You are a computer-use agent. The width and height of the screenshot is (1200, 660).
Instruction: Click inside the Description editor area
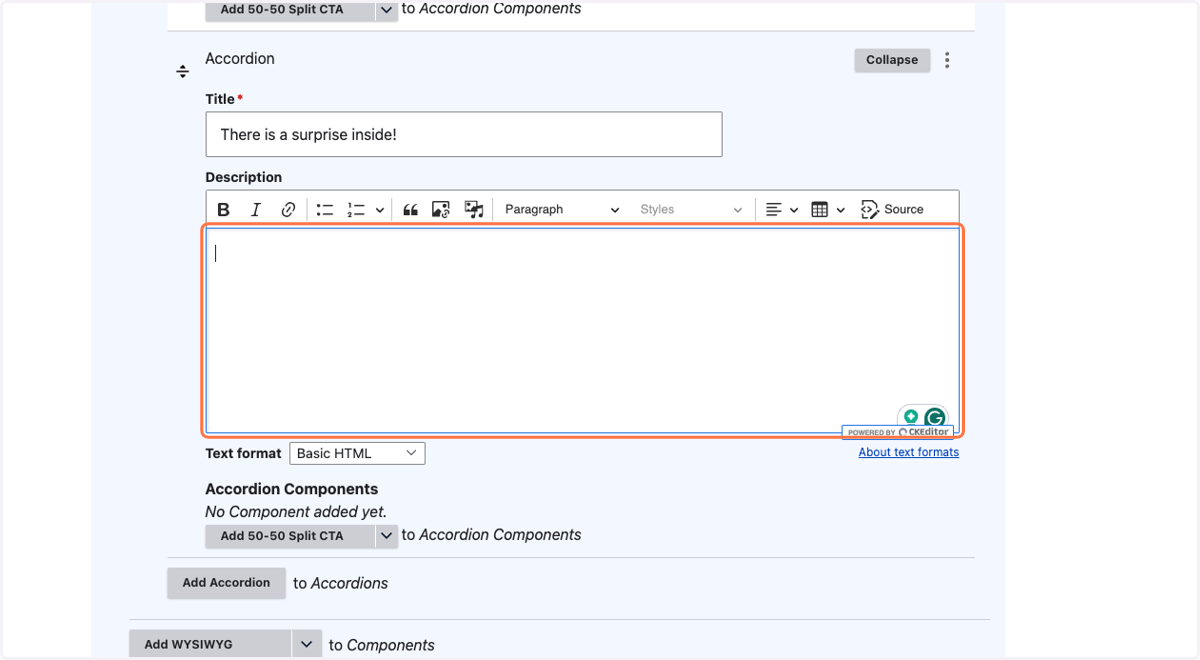[582, 331]
